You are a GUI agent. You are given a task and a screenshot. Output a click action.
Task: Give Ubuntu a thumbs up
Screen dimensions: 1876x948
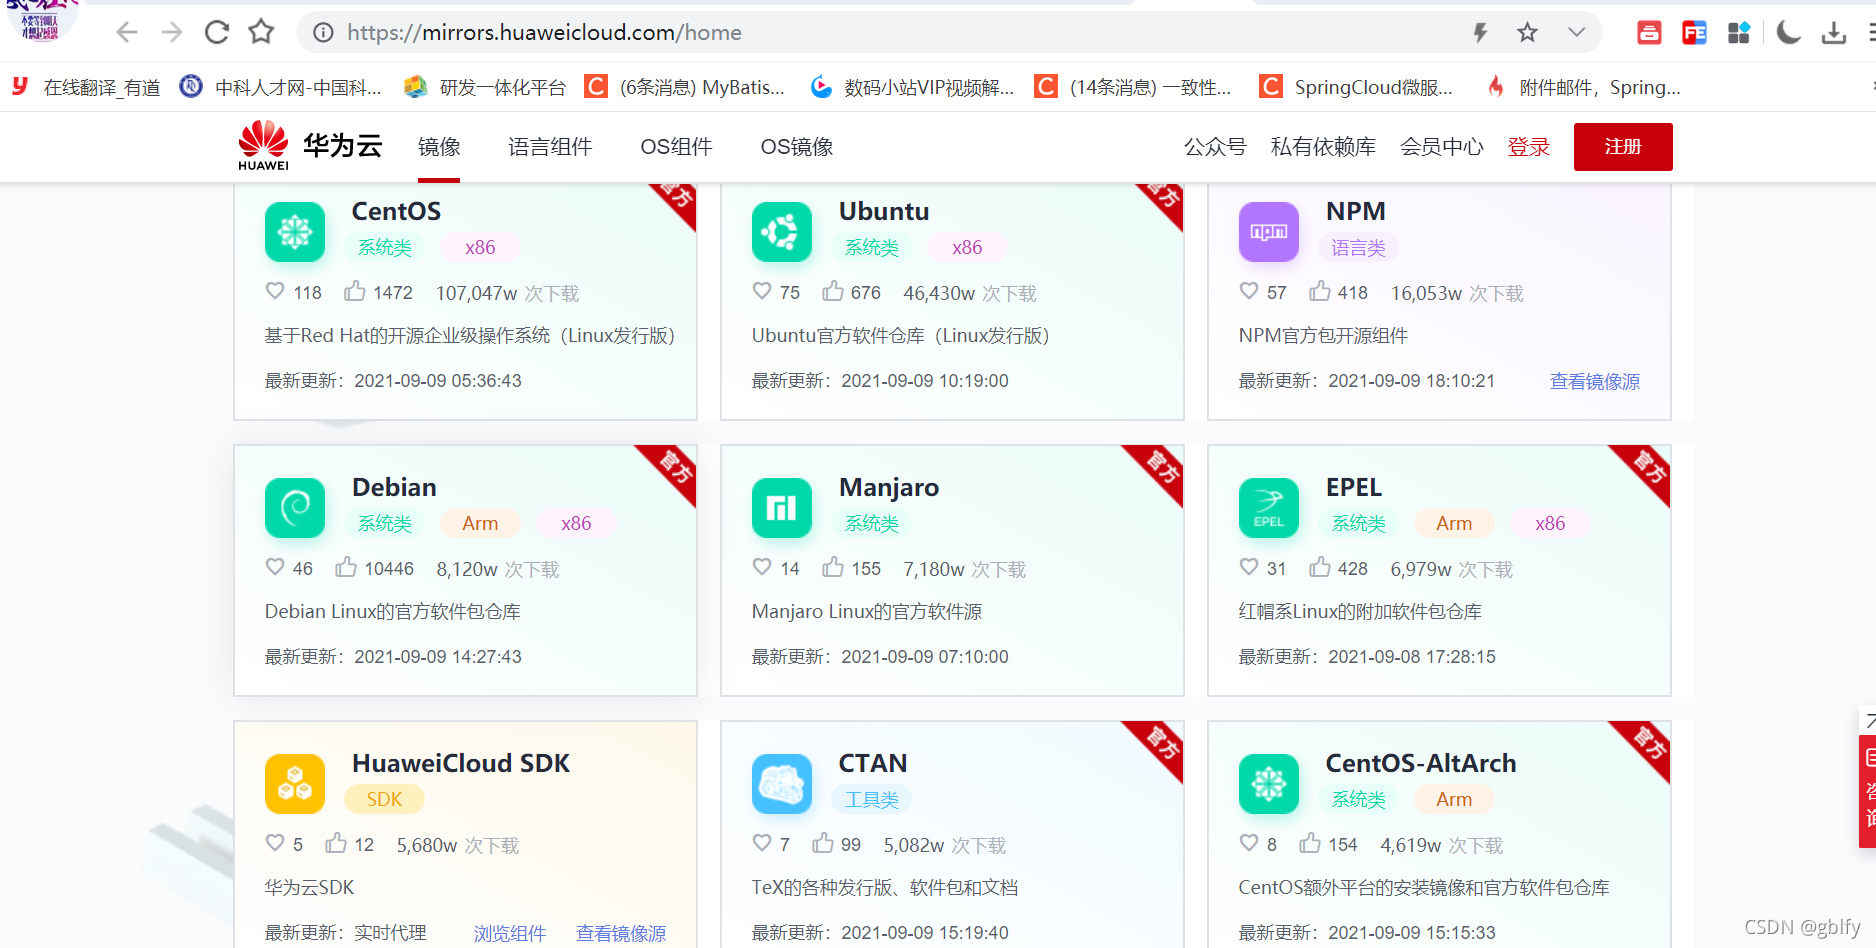coord(834,291)
